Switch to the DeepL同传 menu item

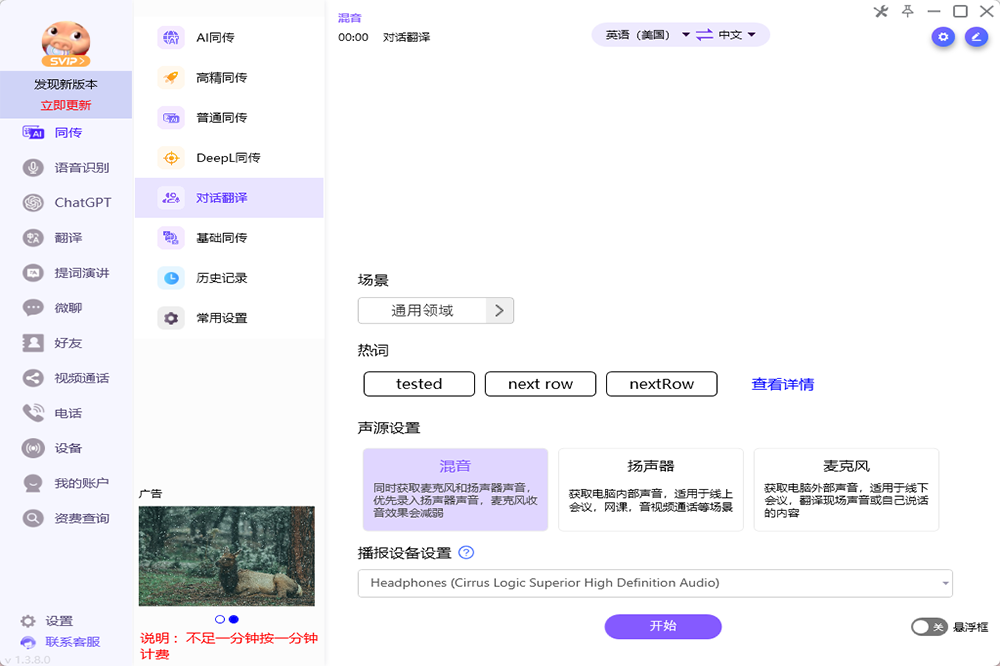pyautogui.click(x=228, y=158)
